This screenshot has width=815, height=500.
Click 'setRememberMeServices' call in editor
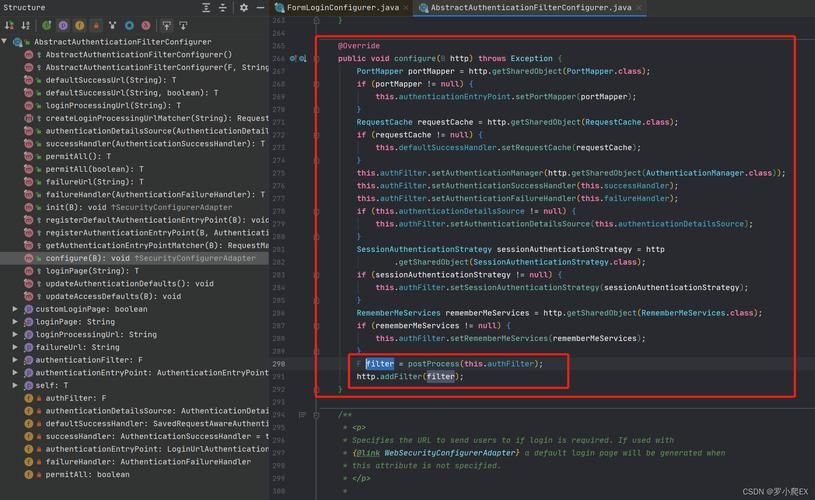499,338
